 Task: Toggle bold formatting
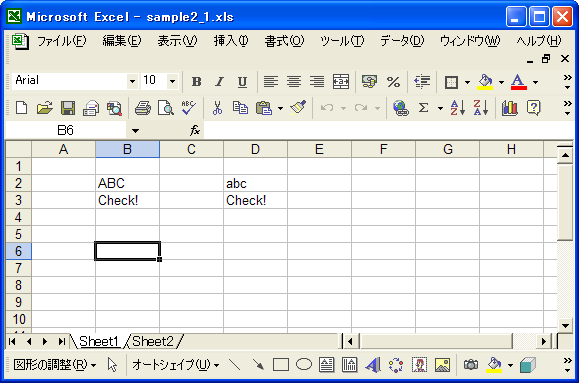pos(196,82)
